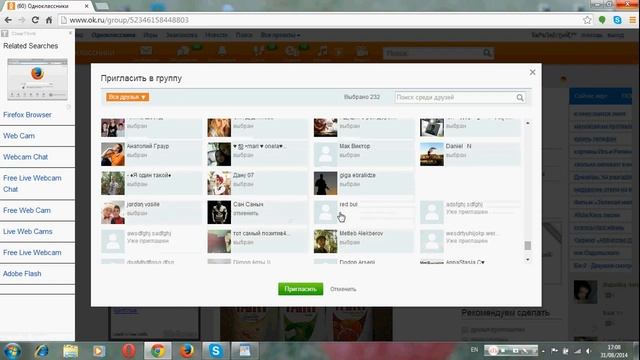Click the cancel link beside invite button
The height and width of the screenshot is (360, 640).
coord(343,289)
